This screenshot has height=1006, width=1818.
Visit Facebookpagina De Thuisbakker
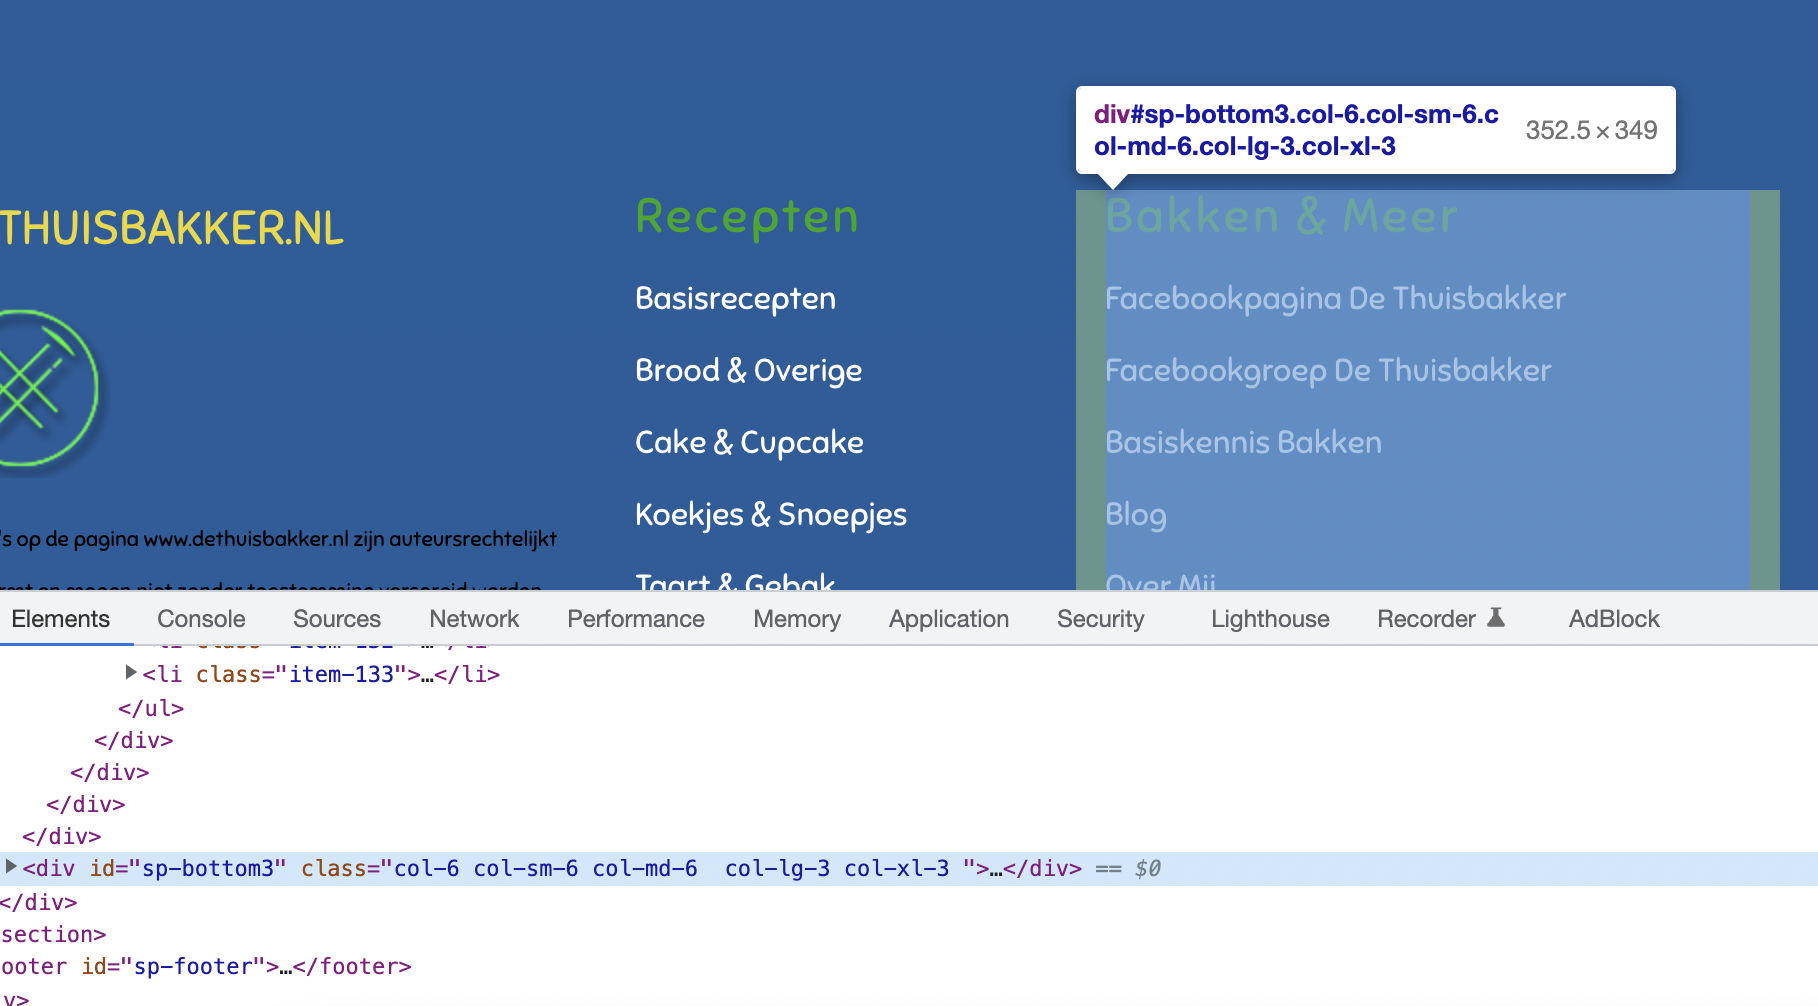click(1335, 297)
